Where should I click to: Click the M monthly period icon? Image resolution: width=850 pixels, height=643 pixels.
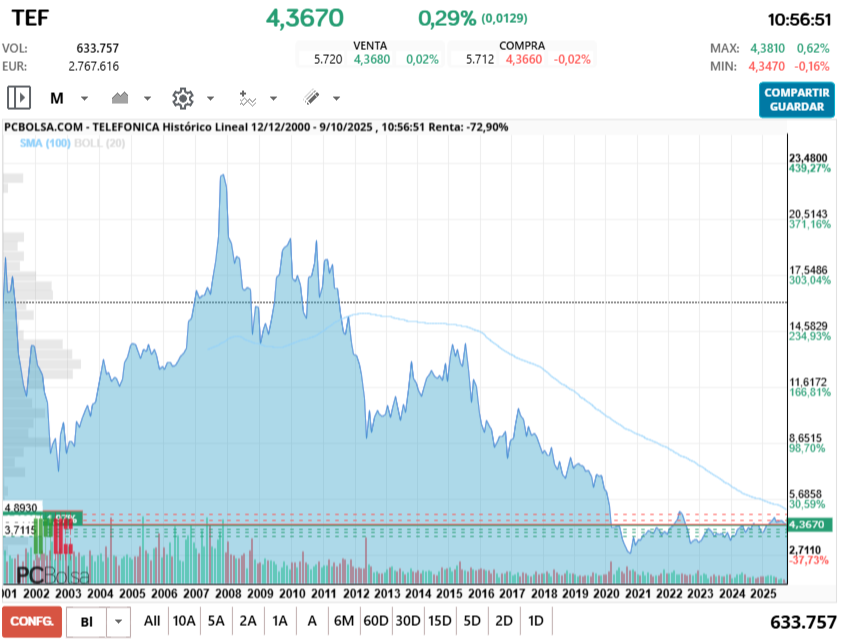coord(57,98)
